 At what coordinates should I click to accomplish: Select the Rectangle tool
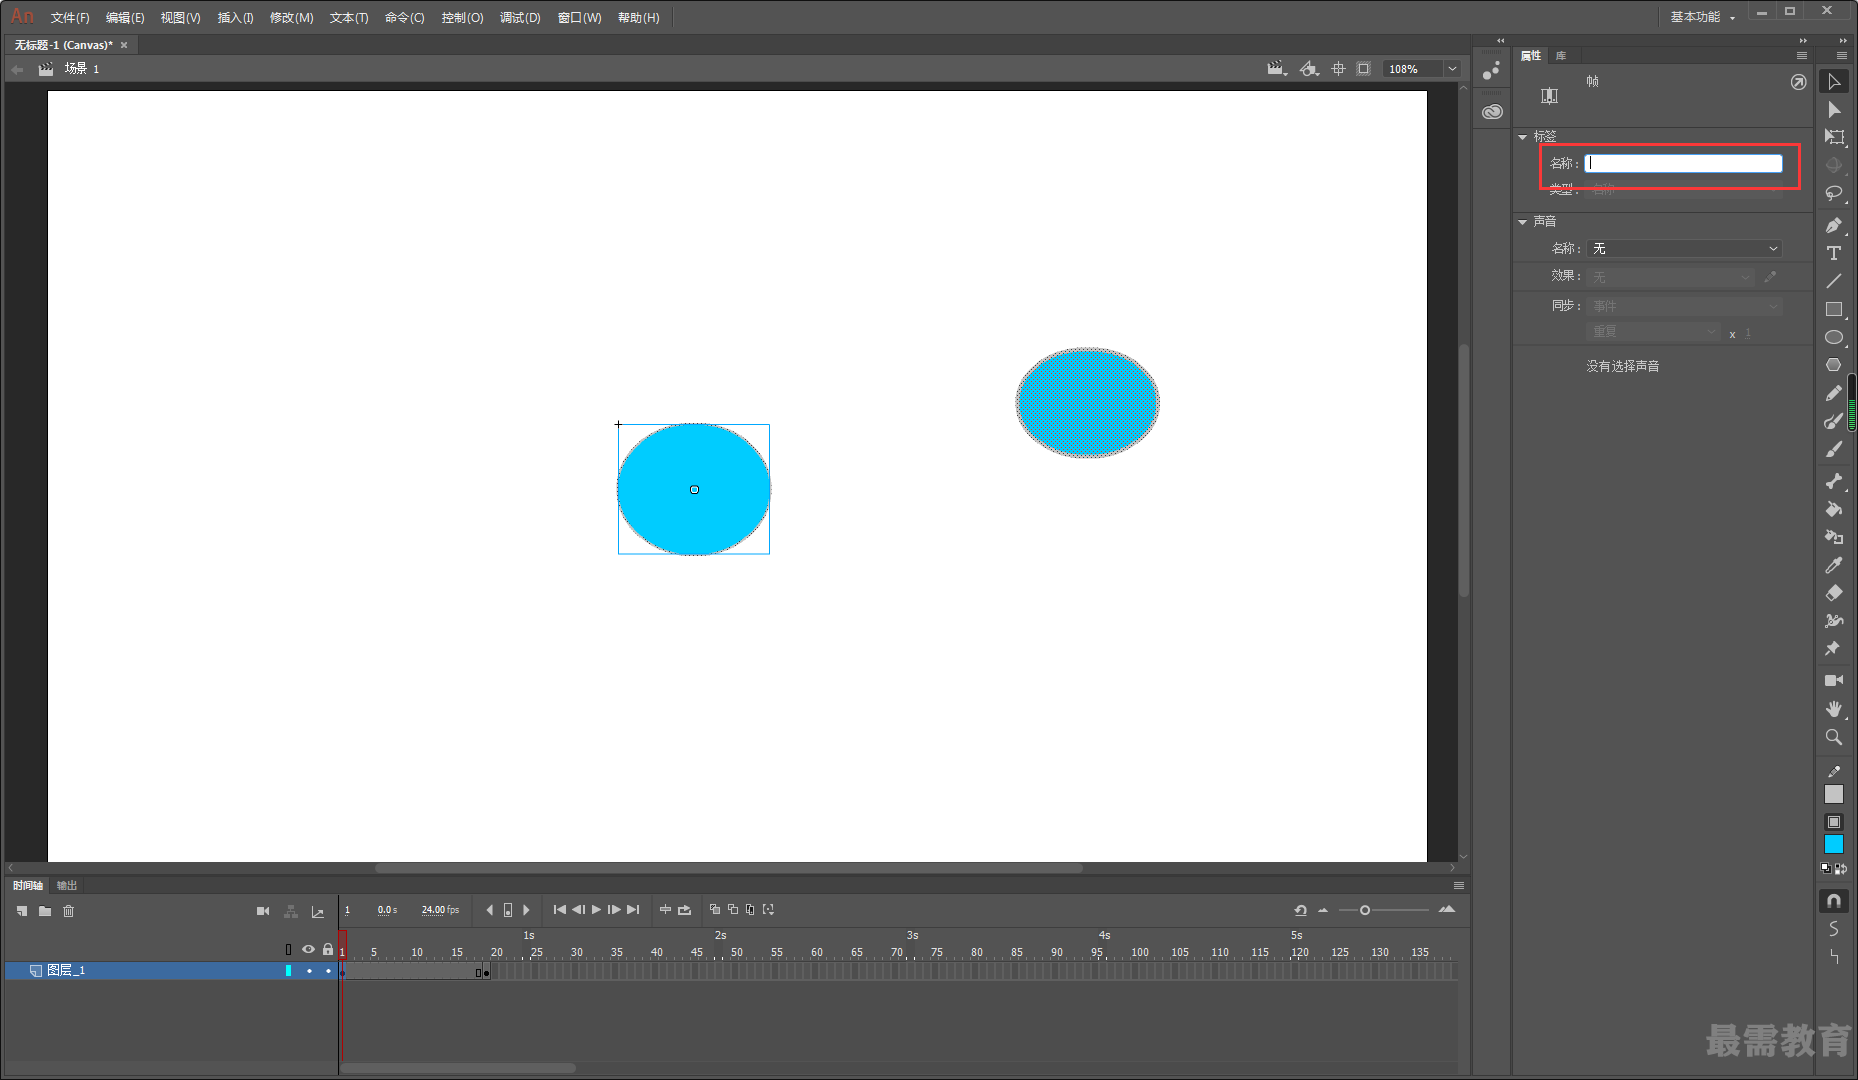[x=1833, y=309]
